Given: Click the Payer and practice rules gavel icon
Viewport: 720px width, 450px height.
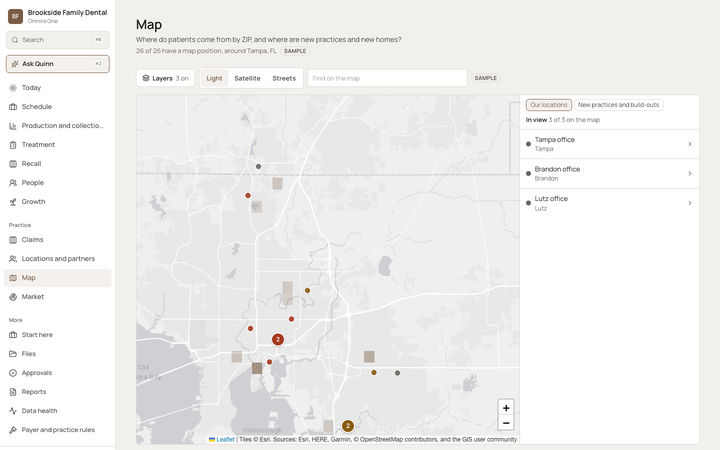Looking at the screenshot, I should pos(13,430).
